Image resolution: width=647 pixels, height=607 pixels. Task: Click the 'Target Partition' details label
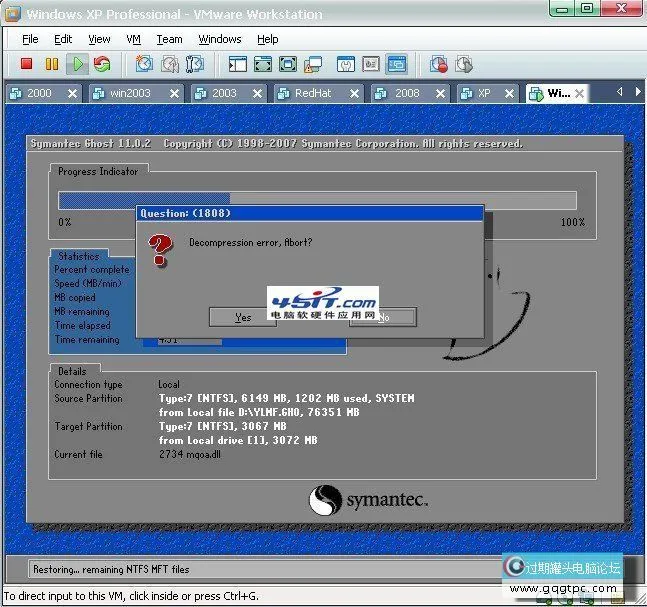(88, 426)
